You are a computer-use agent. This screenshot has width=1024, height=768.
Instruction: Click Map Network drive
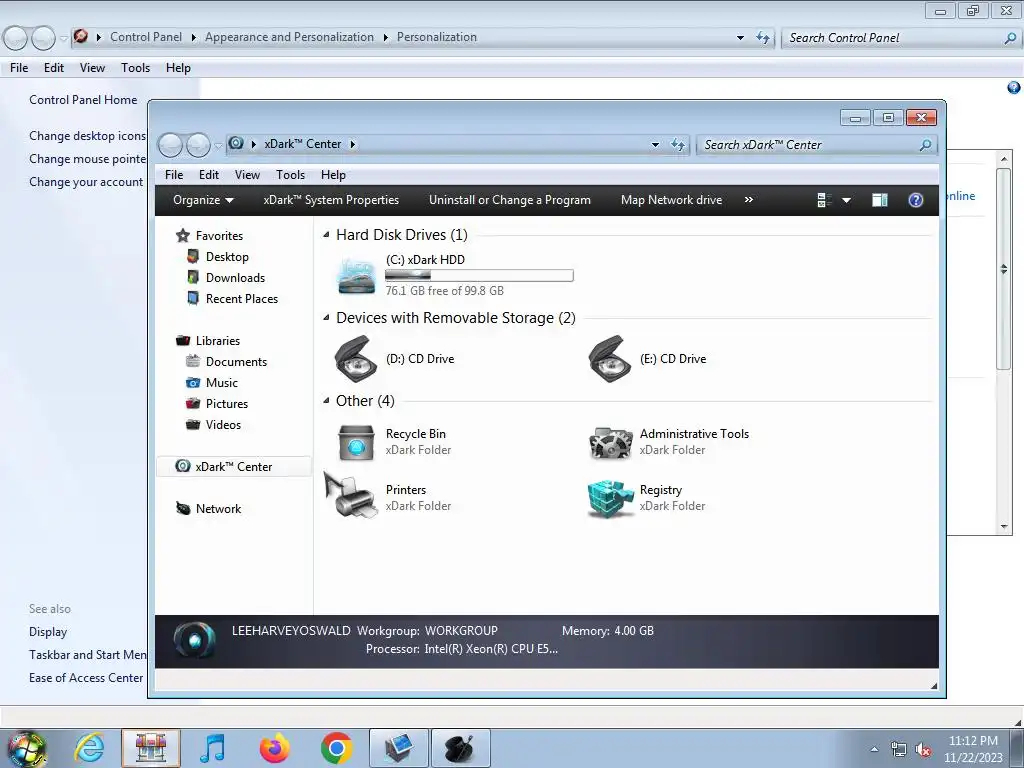671,200
